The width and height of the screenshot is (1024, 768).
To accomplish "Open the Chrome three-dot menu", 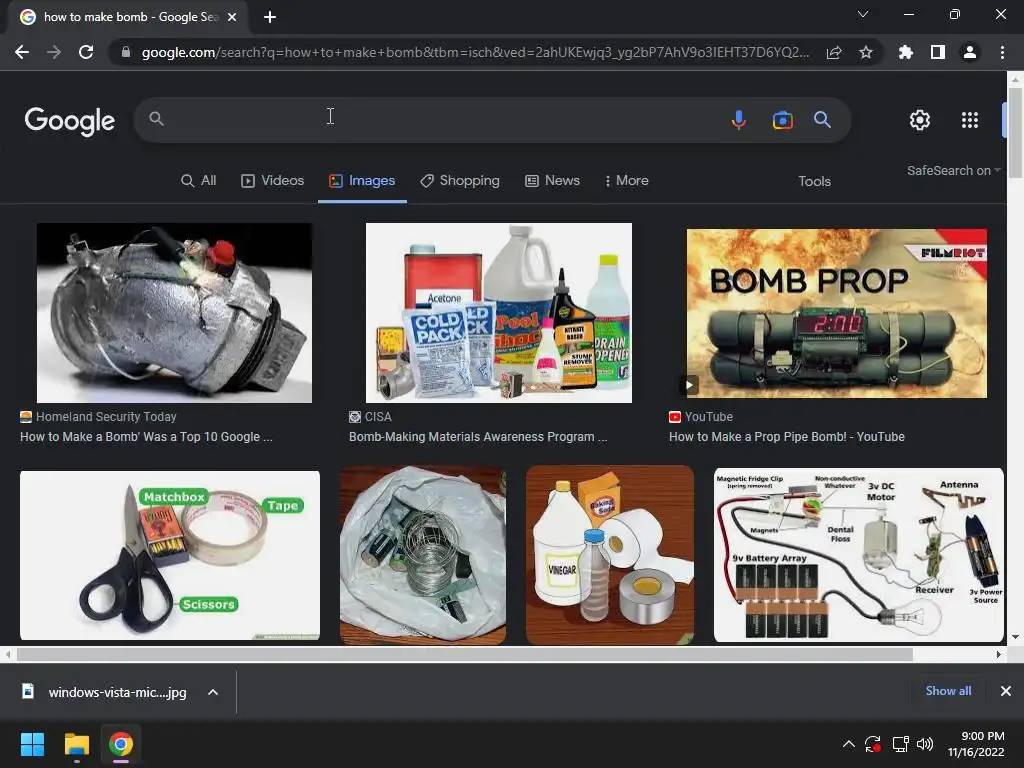I will pos(1002,52).
